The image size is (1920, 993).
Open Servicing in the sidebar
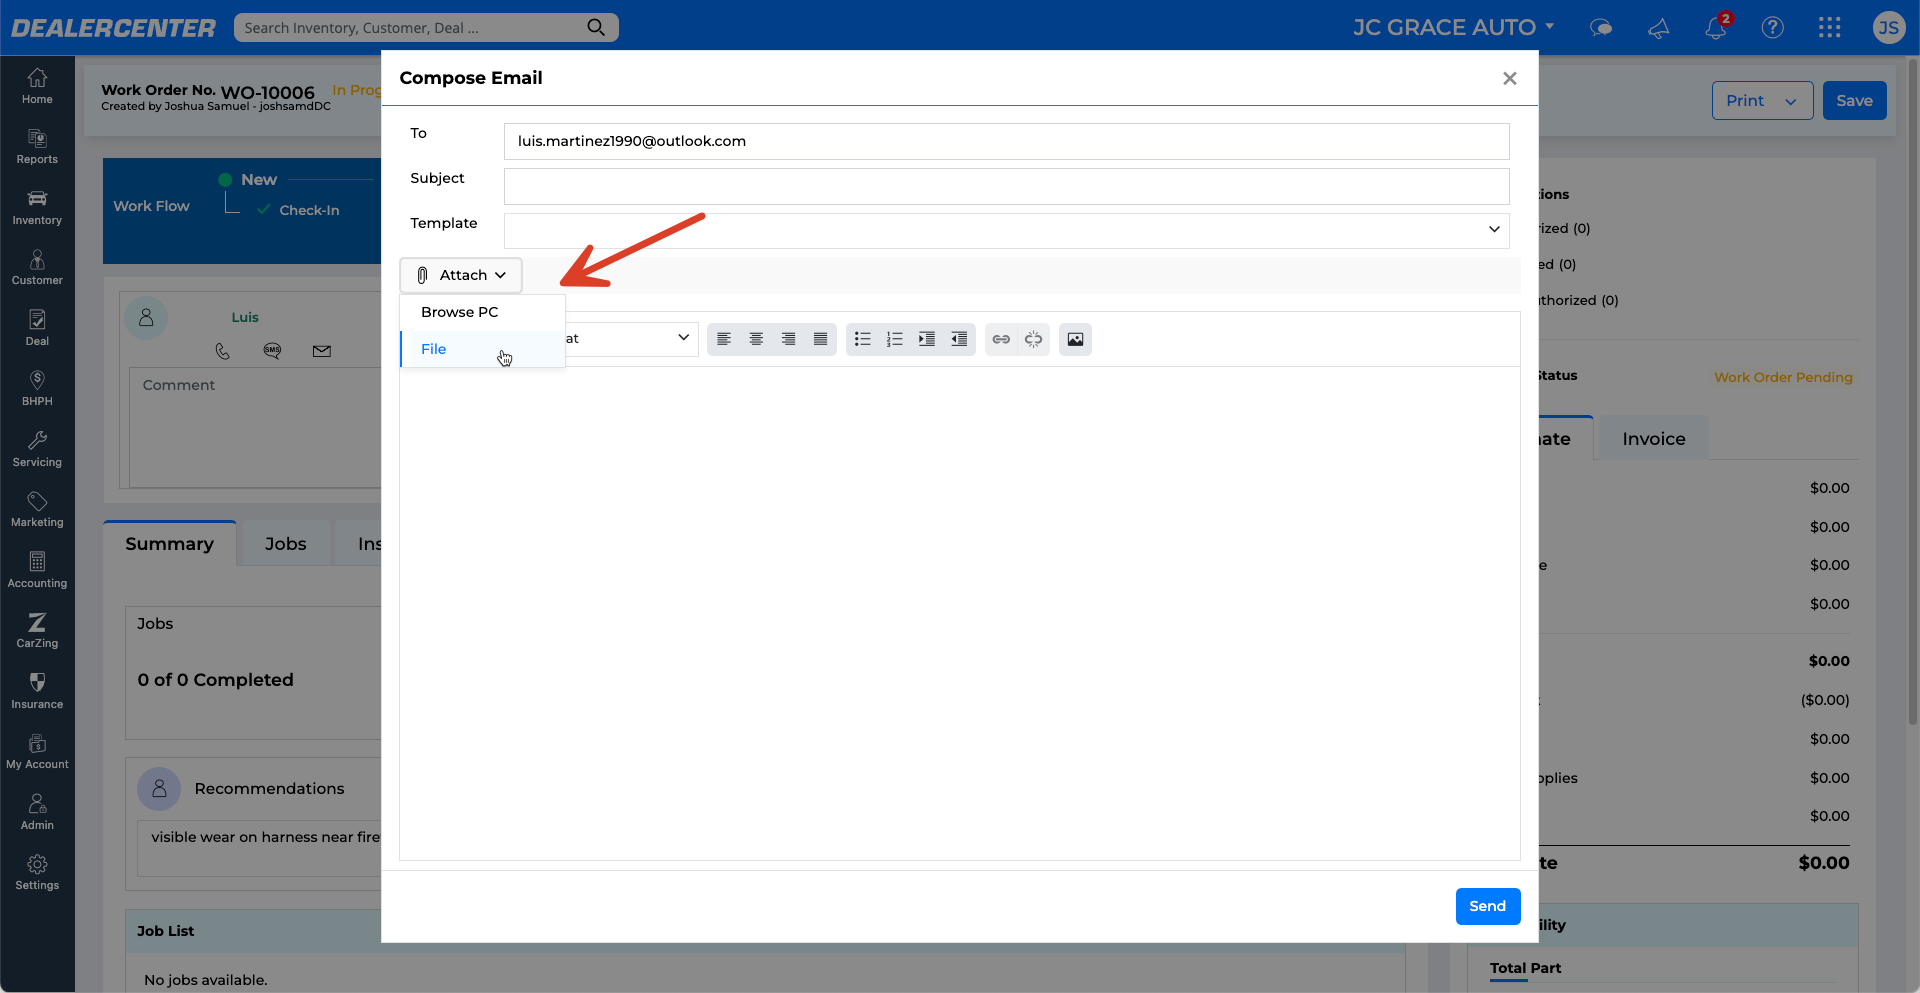pyautogui.click(x=37, y=449)
